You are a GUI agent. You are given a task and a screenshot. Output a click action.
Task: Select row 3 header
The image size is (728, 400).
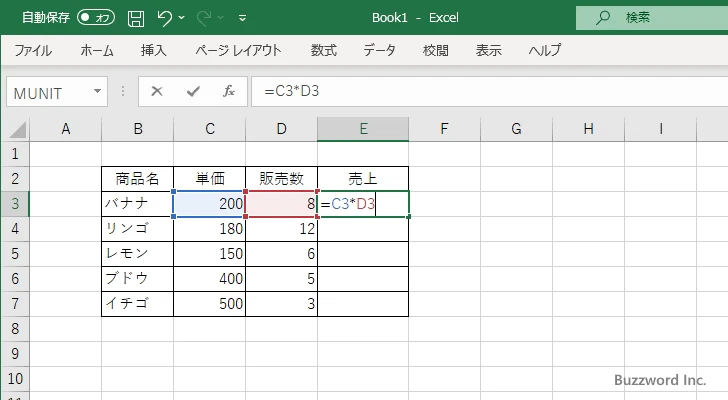tap(15, 204)
